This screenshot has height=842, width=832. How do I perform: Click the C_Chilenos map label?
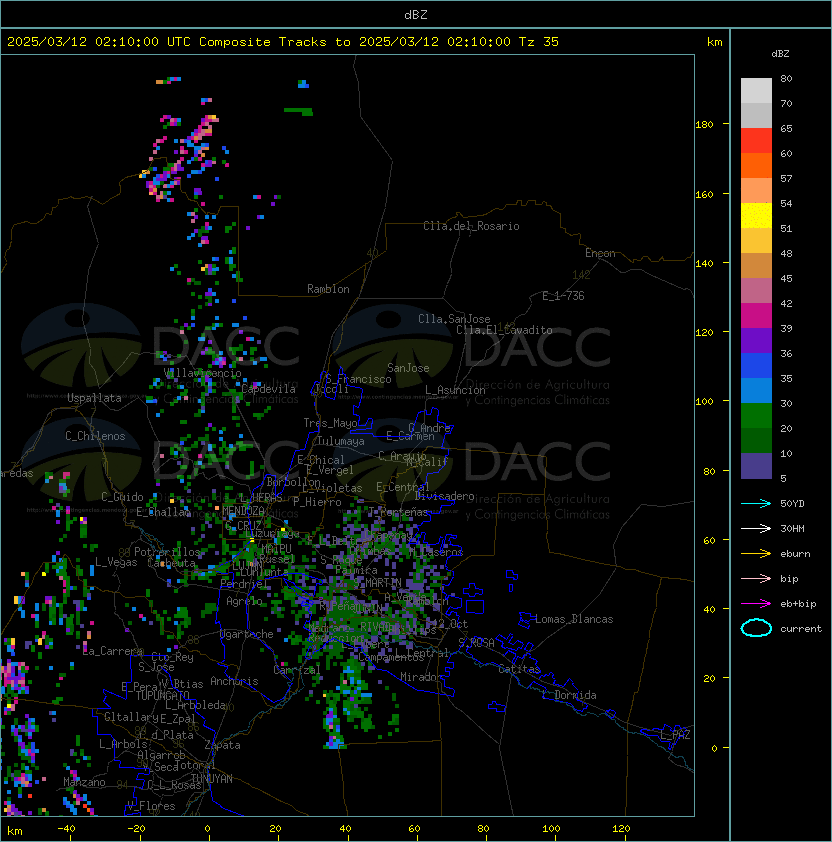point(95,436)
